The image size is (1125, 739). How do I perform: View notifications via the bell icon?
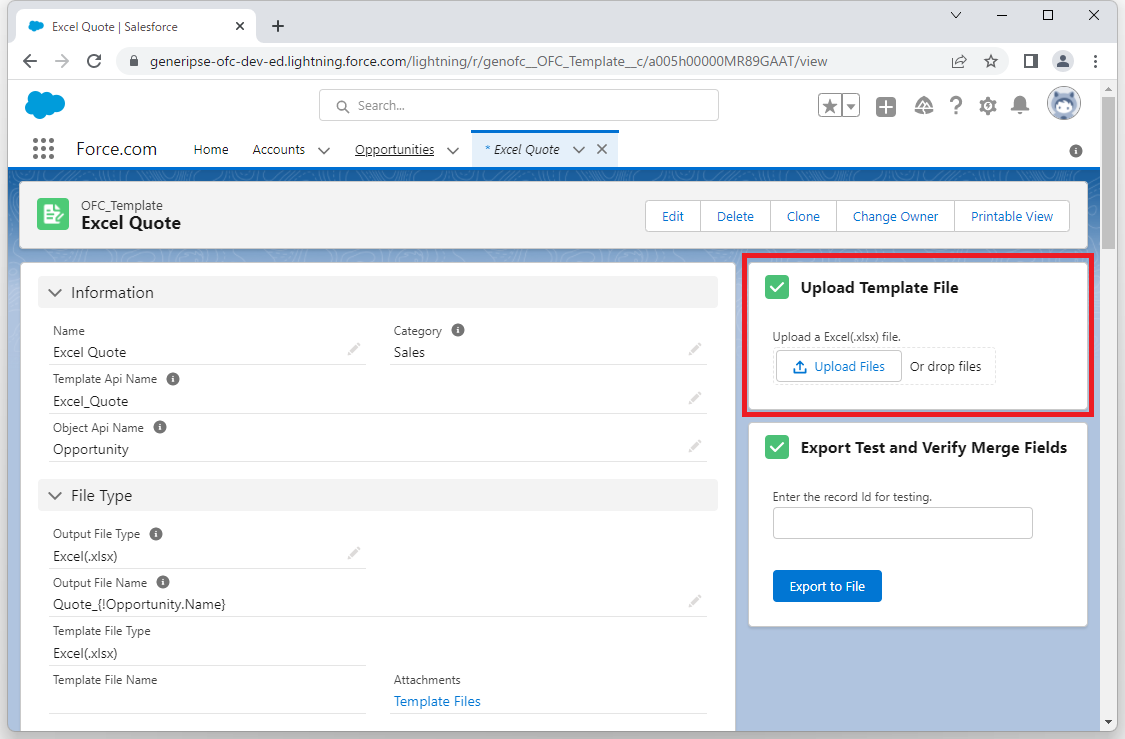[1020, 105]
